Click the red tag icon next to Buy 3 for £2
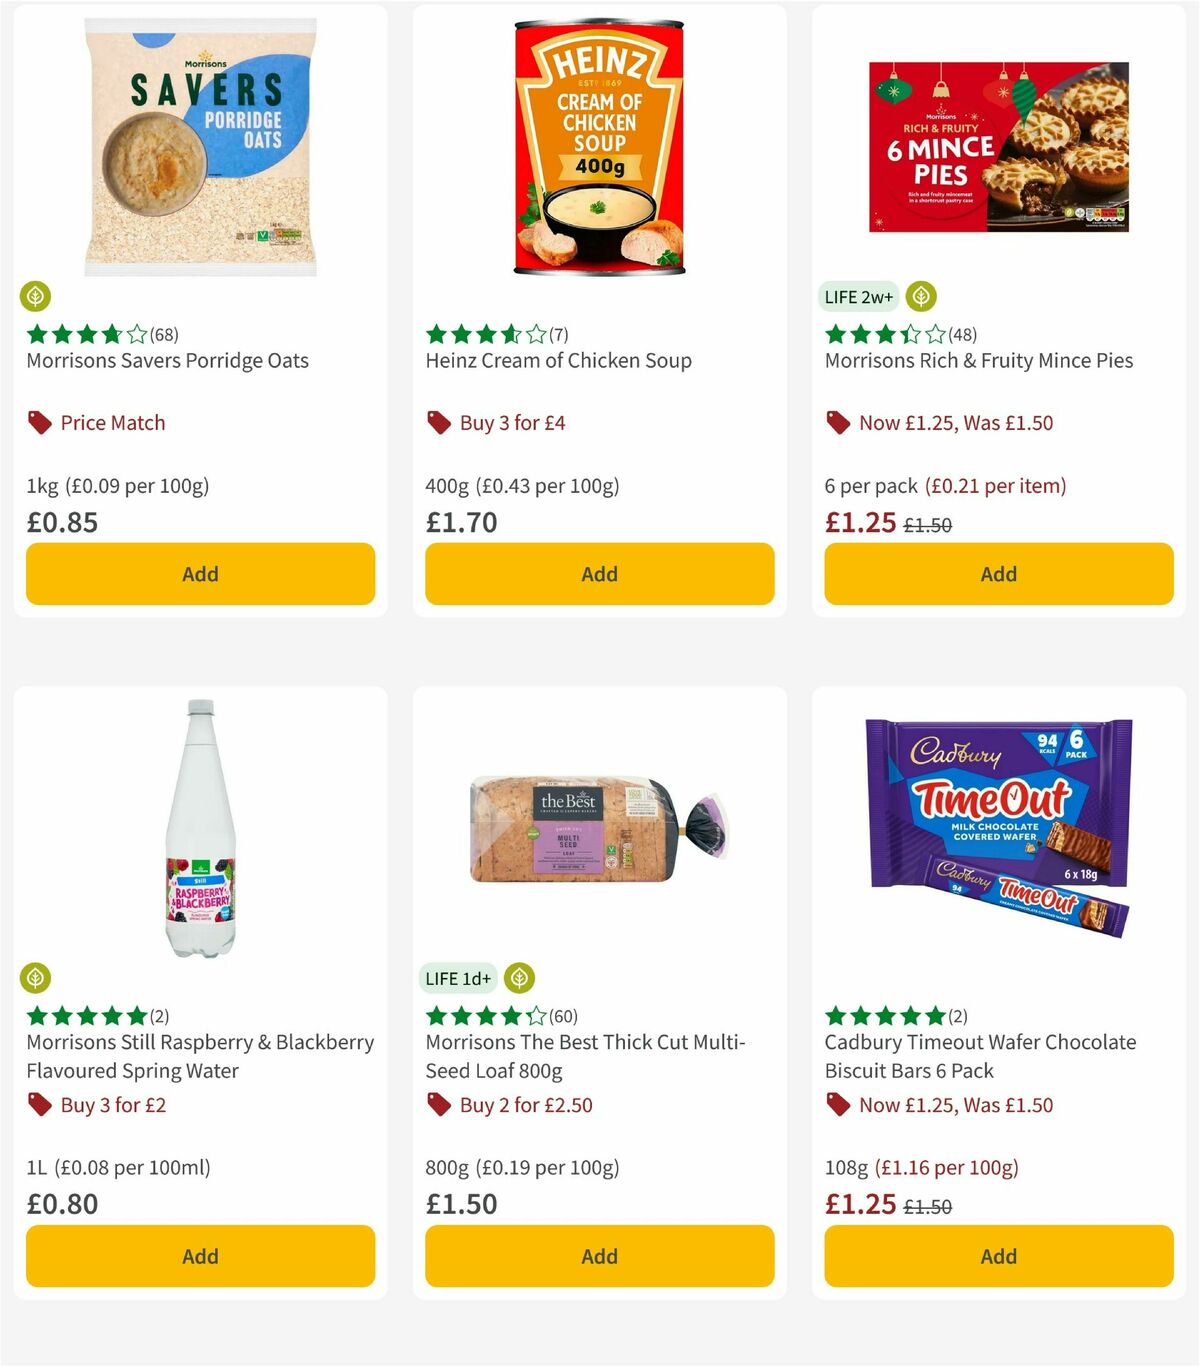This screenshot has height=1366, width=1200. pos(38,1105)
